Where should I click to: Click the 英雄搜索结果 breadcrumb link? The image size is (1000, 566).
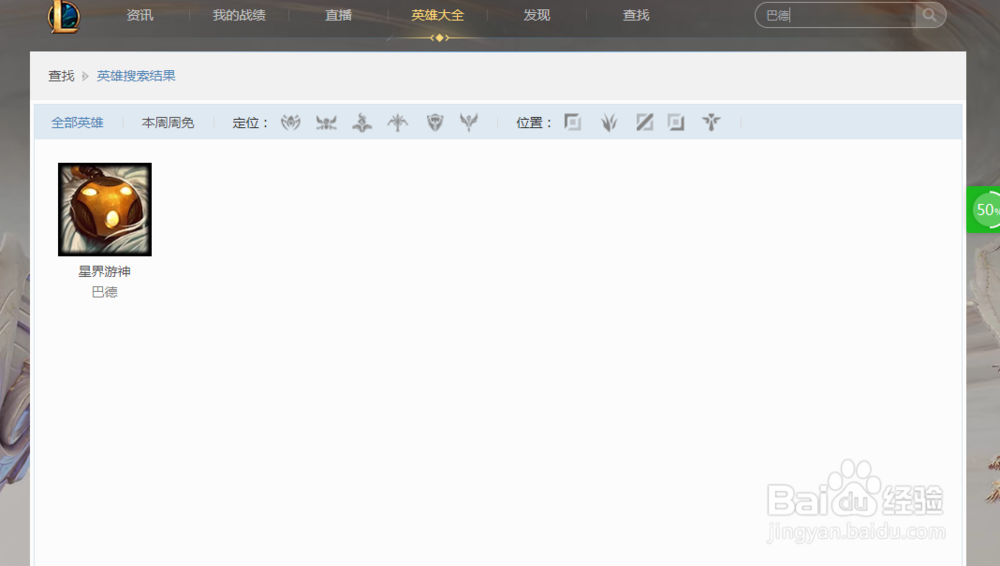(136, 76)
